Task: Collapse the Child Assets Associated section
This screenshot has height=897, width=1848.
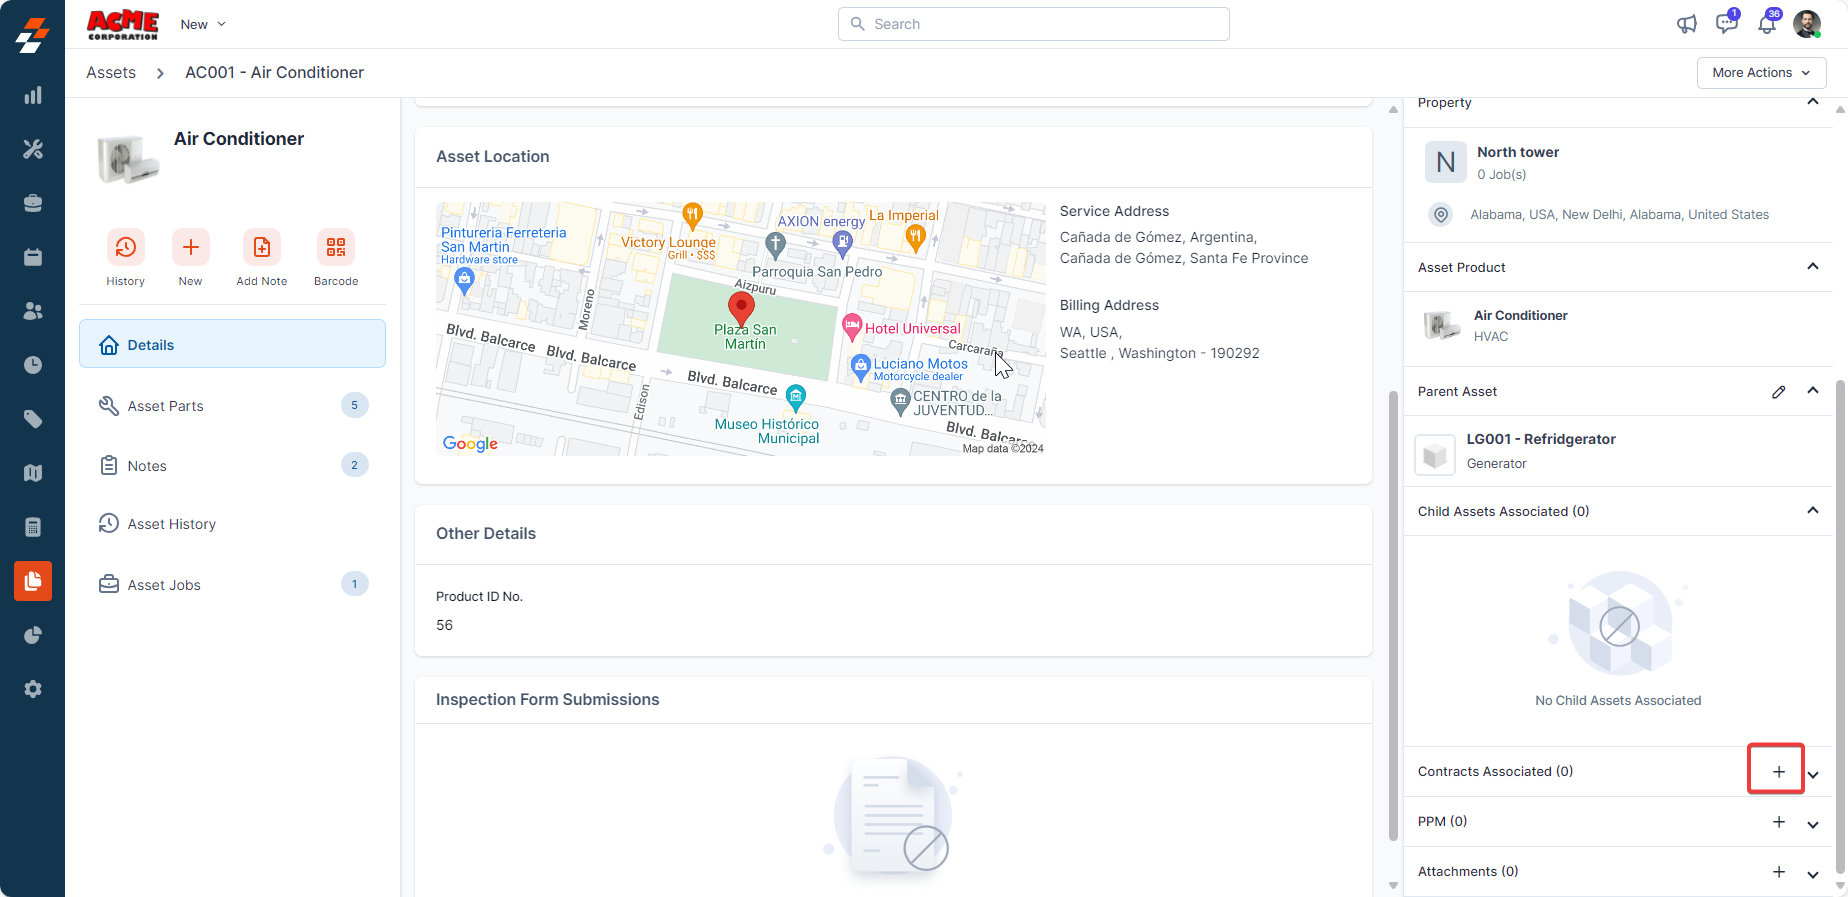Action: coord(1812,511)
